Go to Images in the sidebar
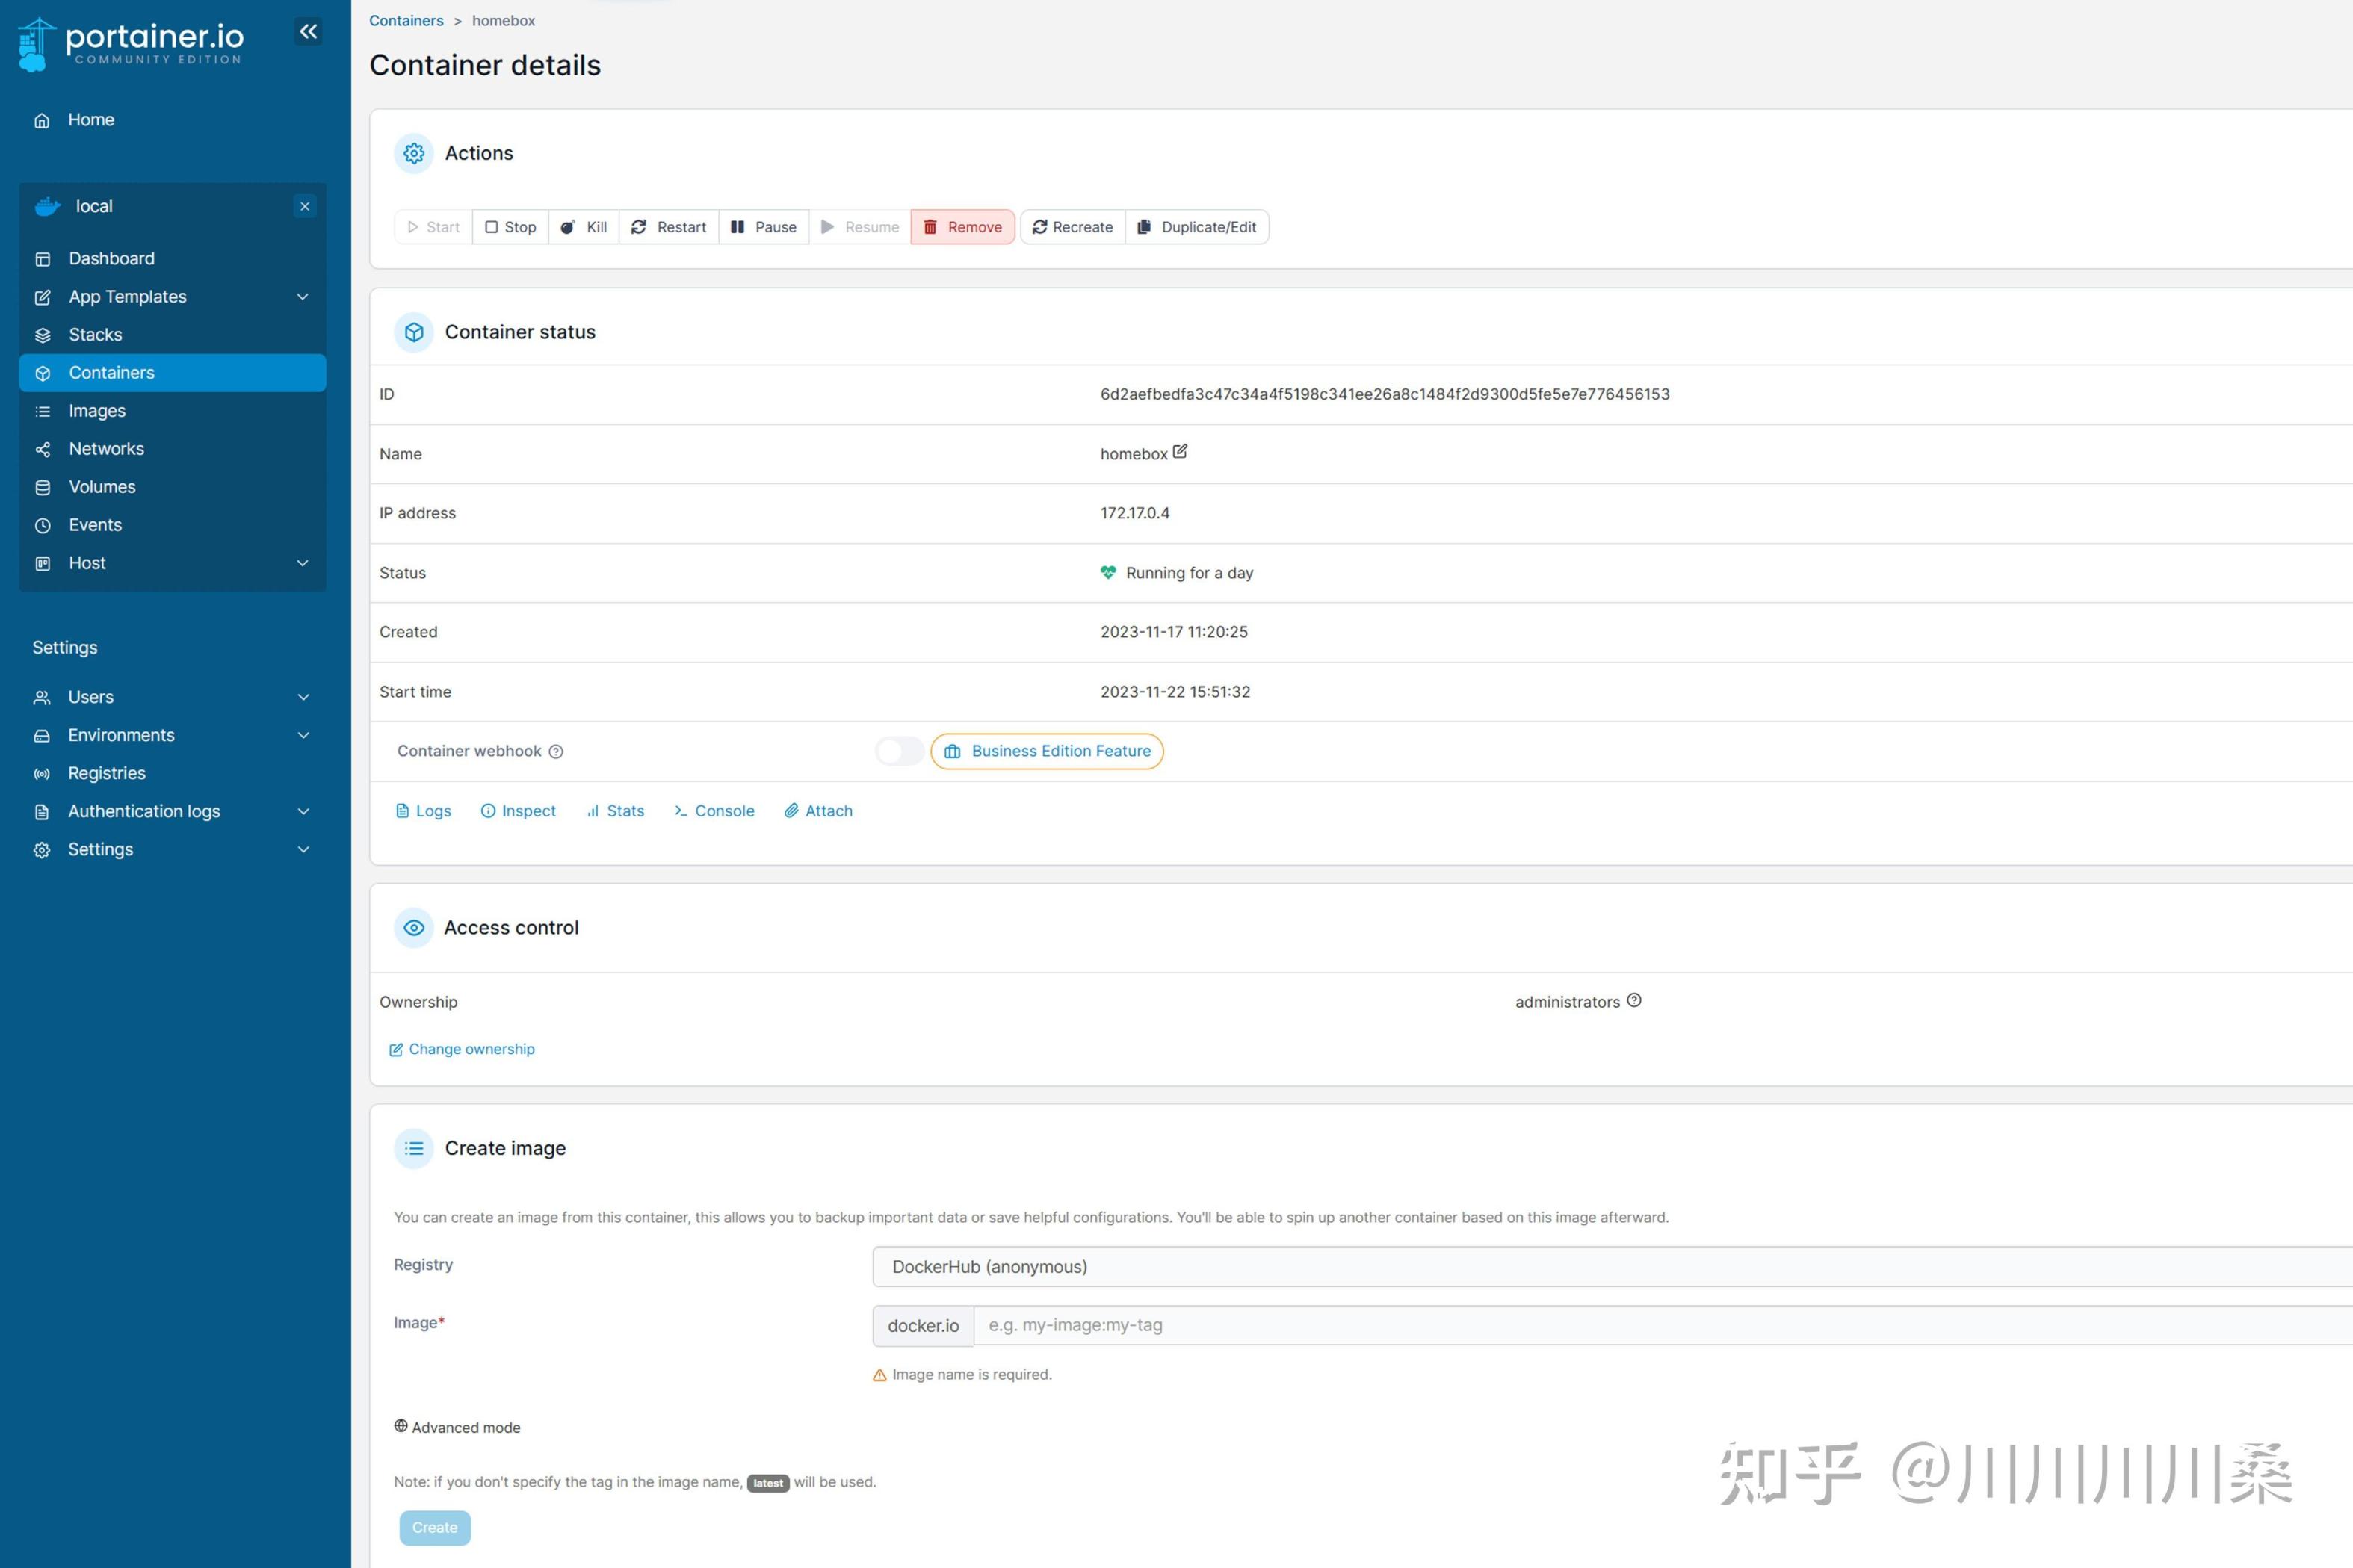This screenshot has height=1568, width=2353. point(97,411)
